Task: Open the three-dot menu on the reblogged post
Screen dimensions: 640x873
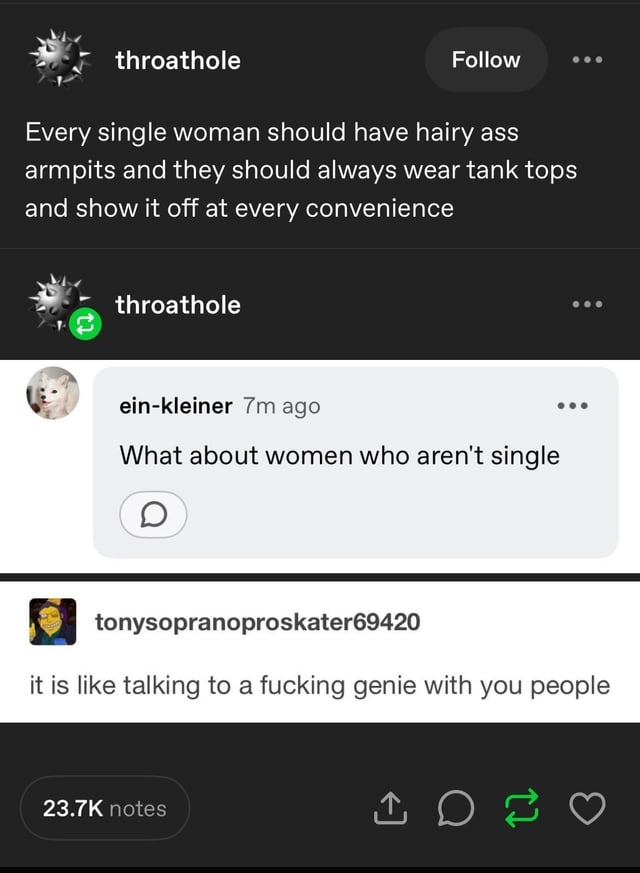Action: point(587,305)
